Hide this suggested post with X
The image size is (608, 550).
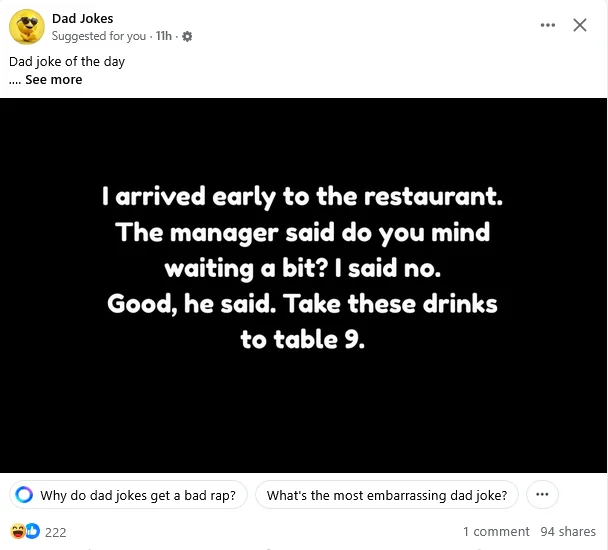click(579, 25)
